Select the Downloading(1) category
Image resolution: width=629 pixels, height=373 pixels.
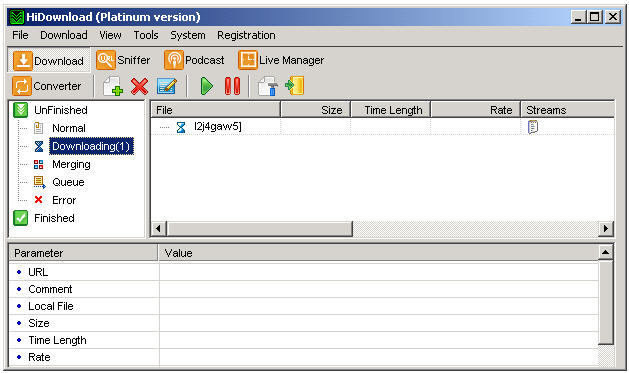click(91, 146)
